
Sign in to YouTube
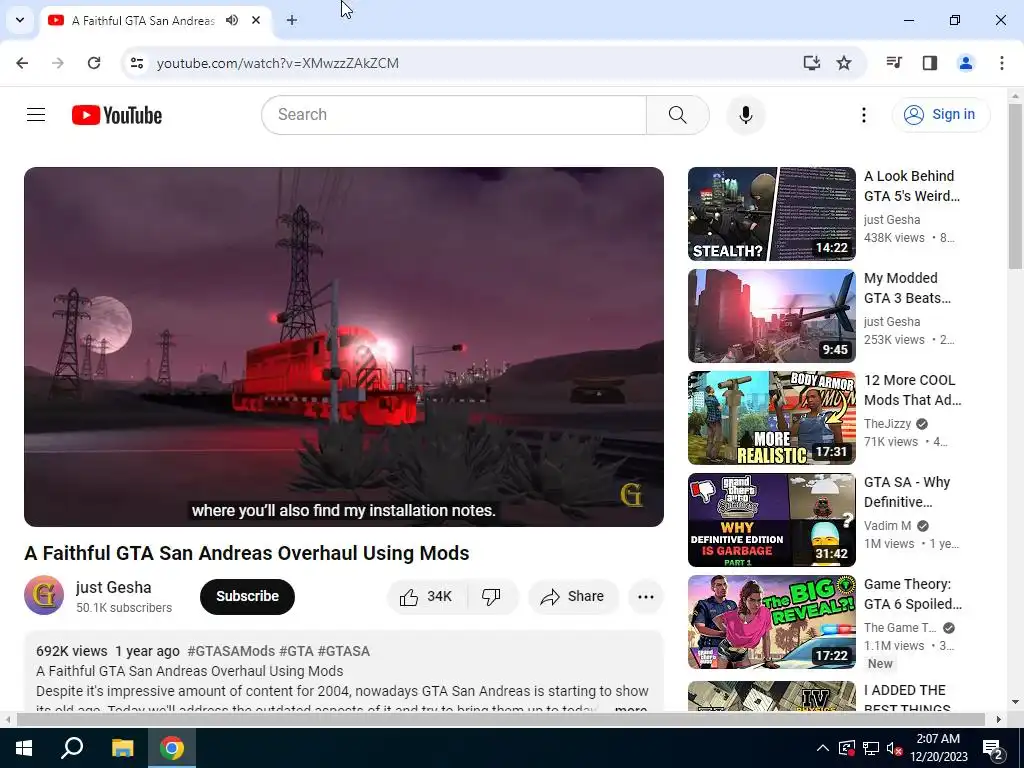click(x=940, y=114)
